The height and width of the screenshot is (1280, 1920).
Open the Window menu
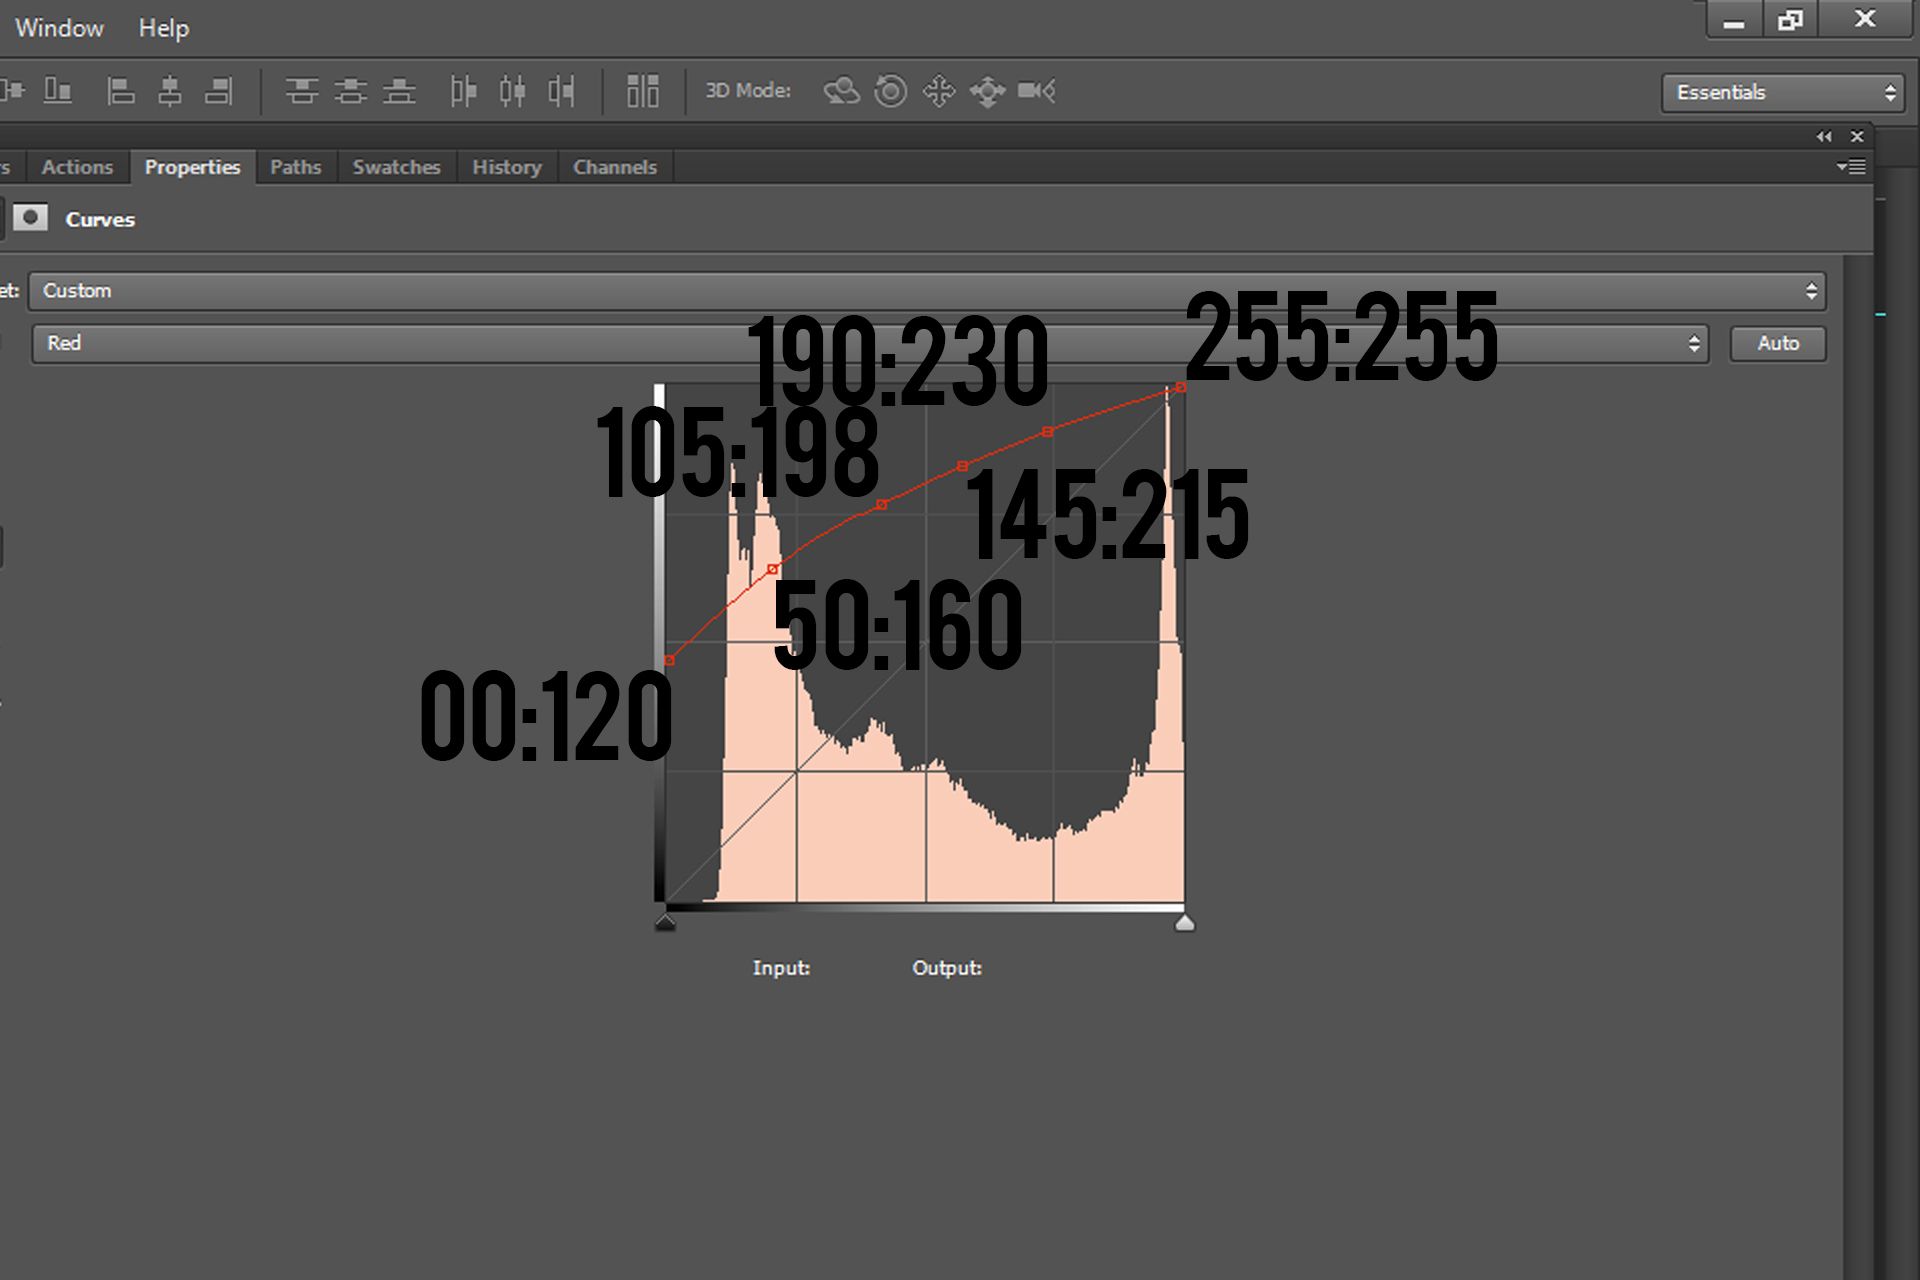[59, 28]
